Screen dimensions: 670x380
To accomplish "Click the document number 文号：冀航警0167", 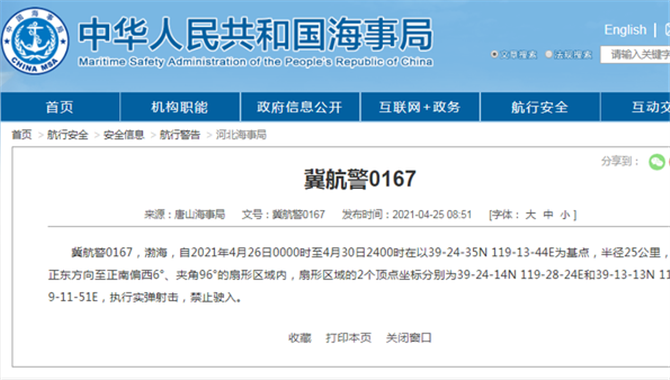I will pyautogui.click(x=283, y=215).
